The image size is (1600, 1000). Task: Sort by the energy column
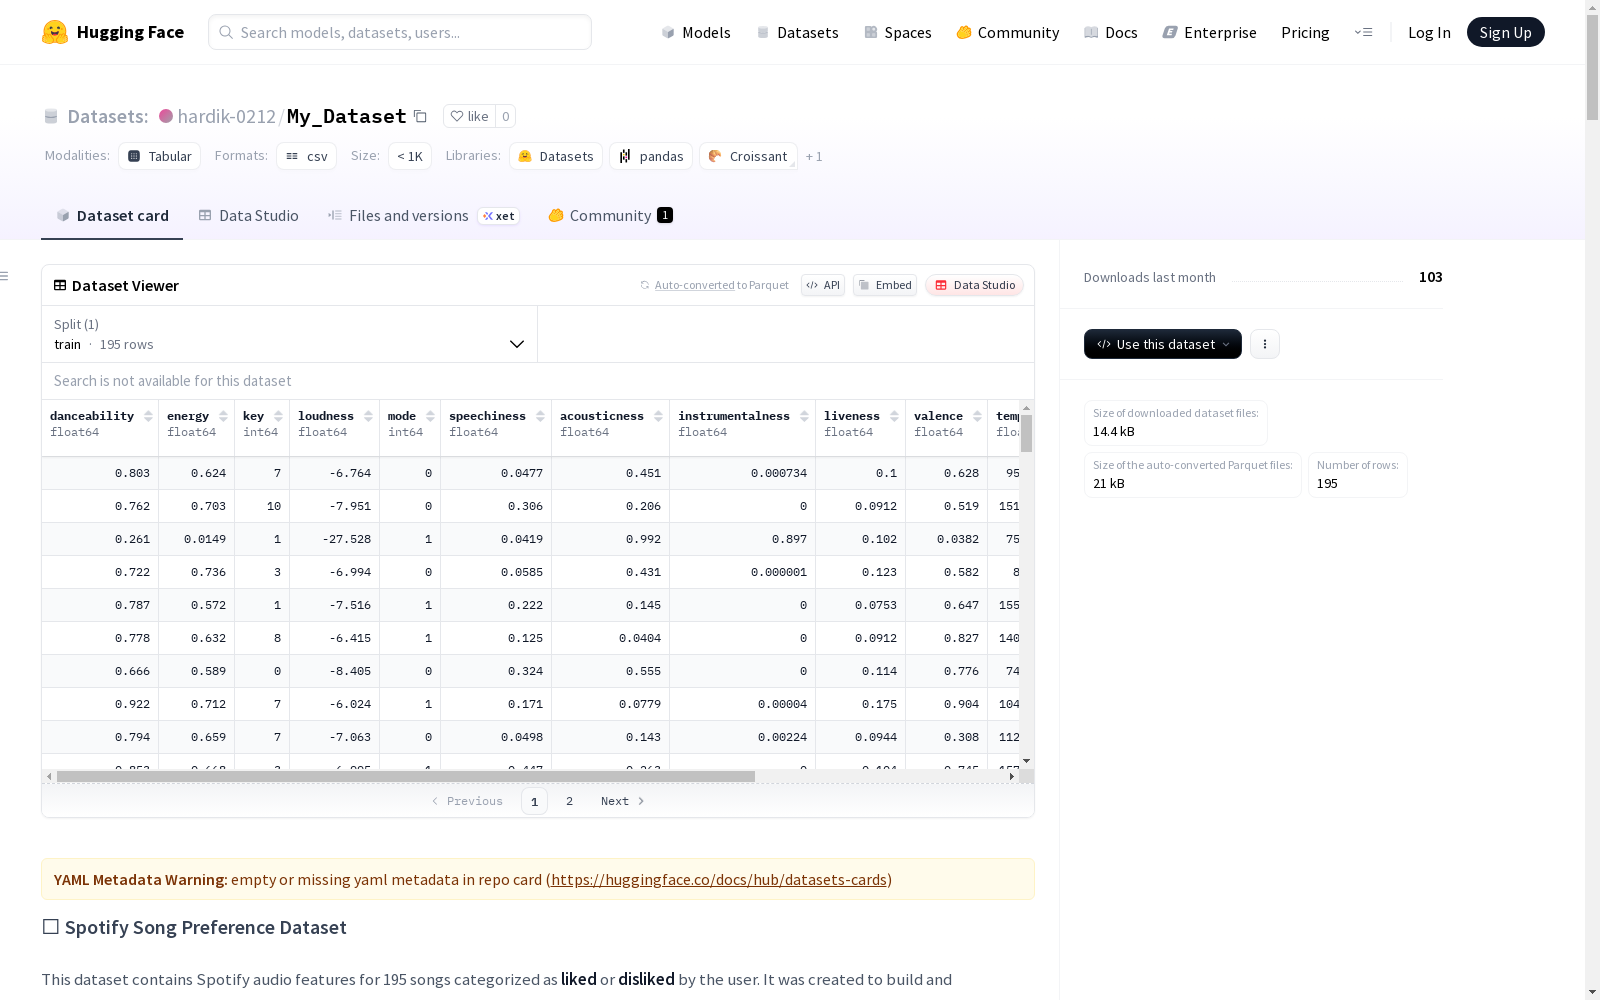(223, 416)
